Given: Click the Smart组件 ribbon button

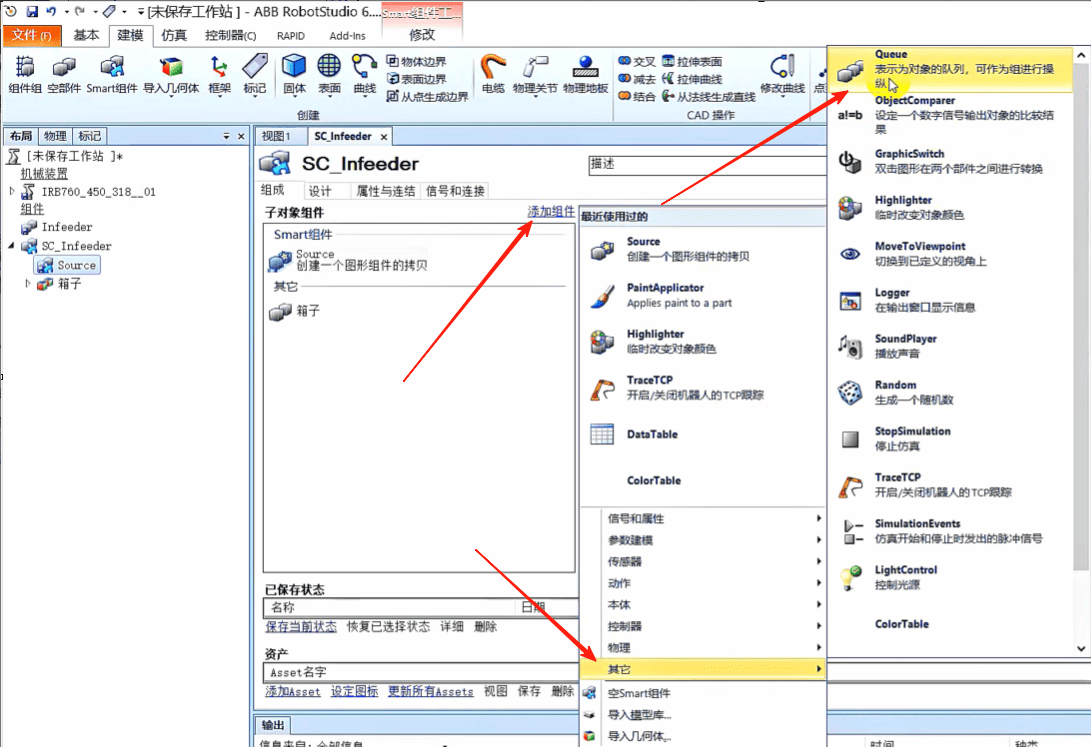Looking at the screenshot, I should click(x=111, y=74).
